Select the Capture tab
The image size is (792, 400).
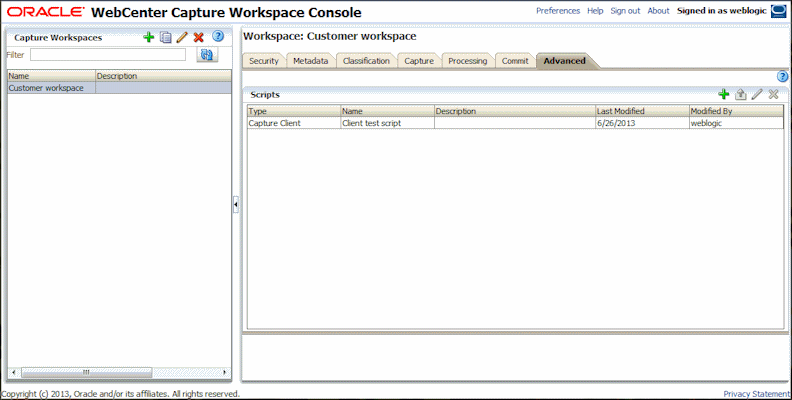[419, 61]
